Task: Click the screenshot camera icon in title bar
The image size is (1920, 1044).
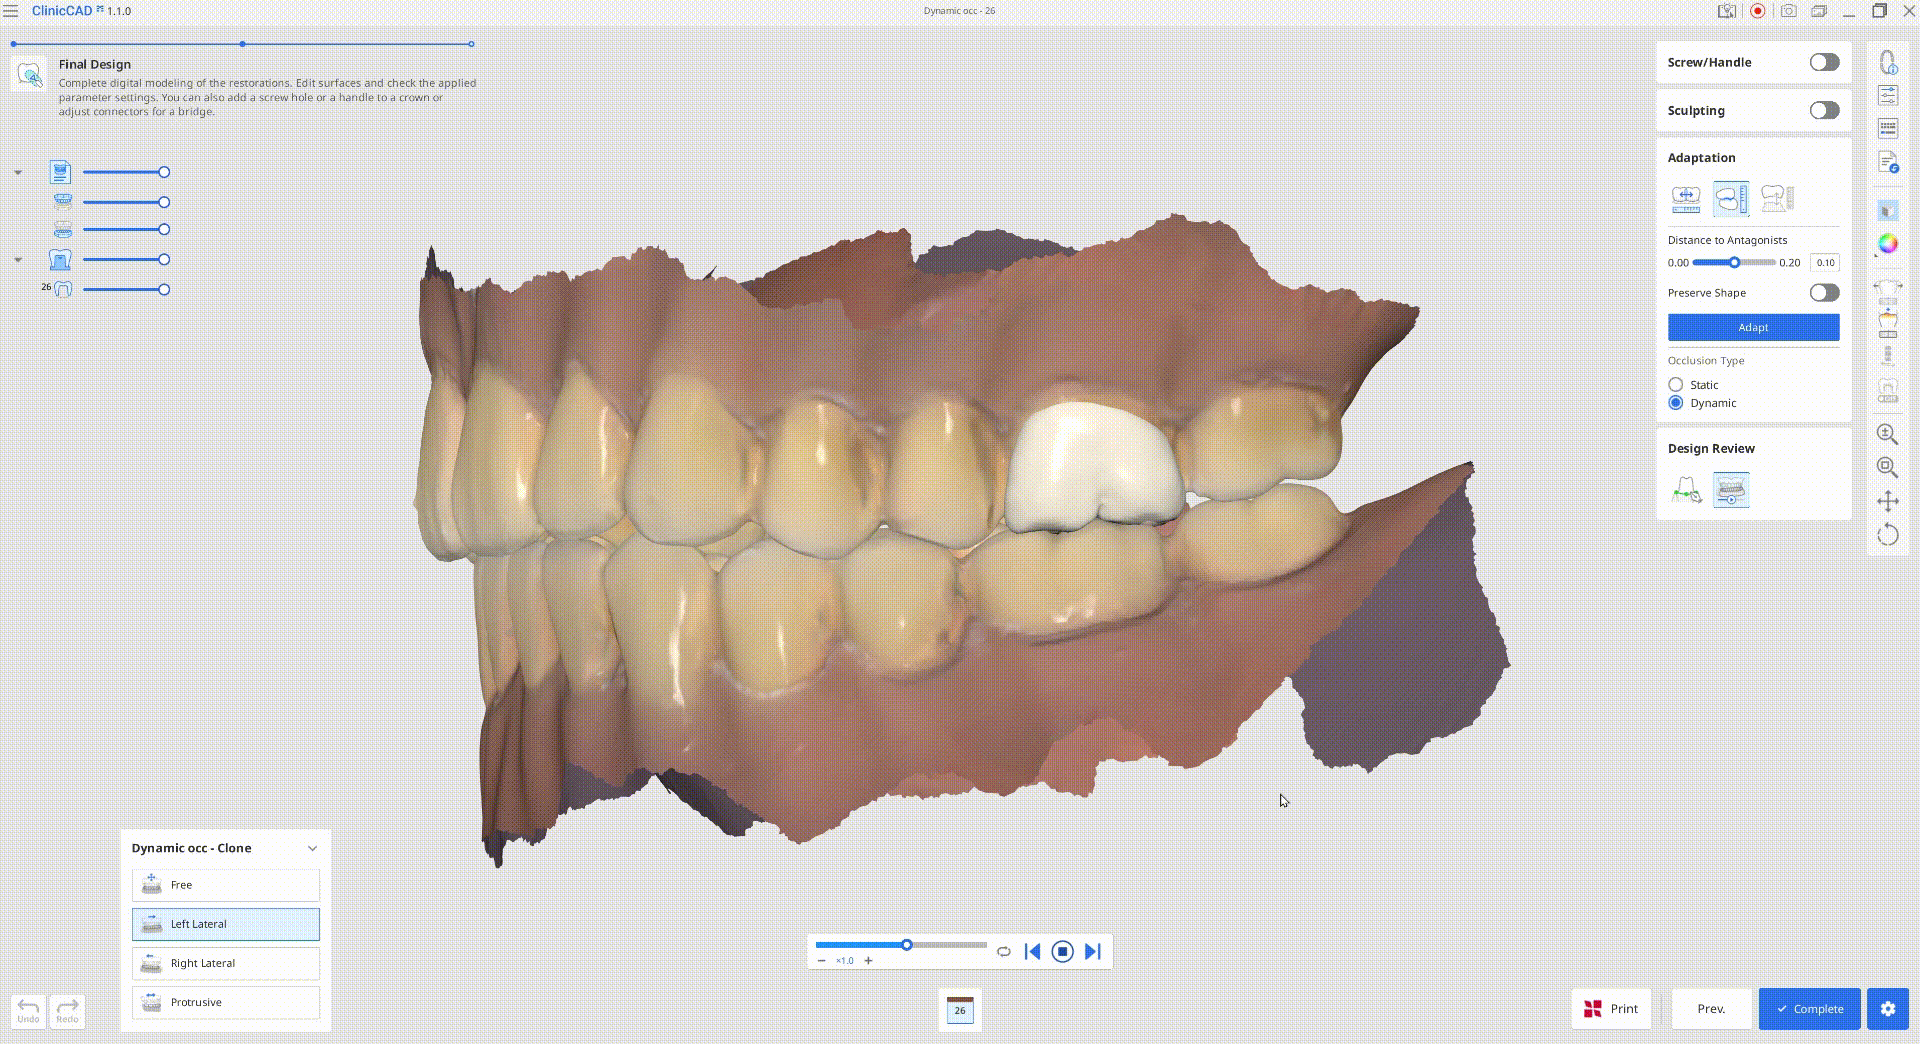Action: [1788, 11]
